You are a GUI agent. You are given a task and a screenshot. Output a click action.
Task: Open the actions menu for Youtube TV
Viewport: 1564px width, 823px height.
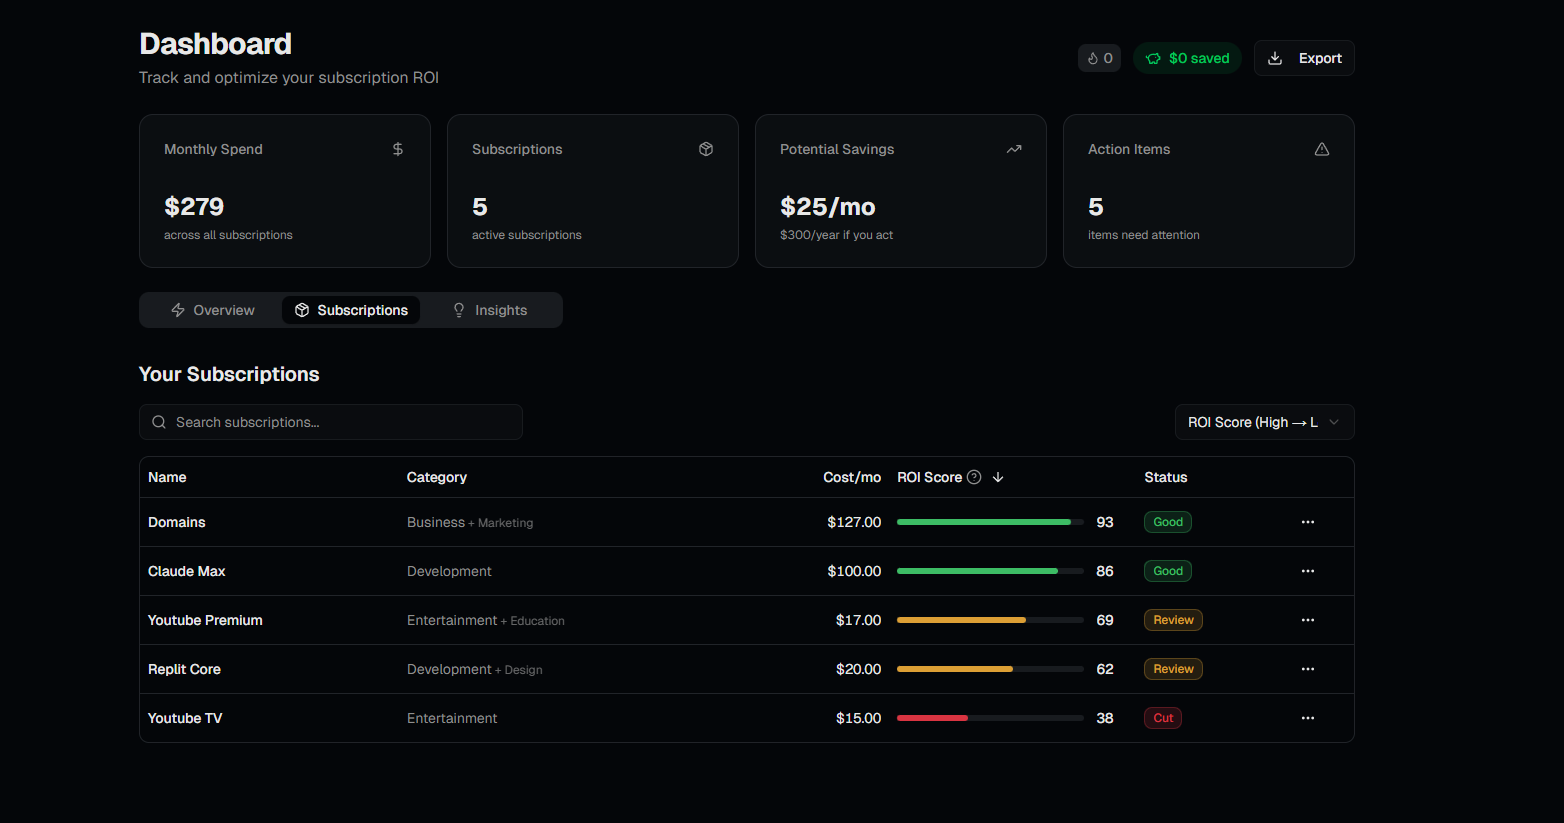1308,717
